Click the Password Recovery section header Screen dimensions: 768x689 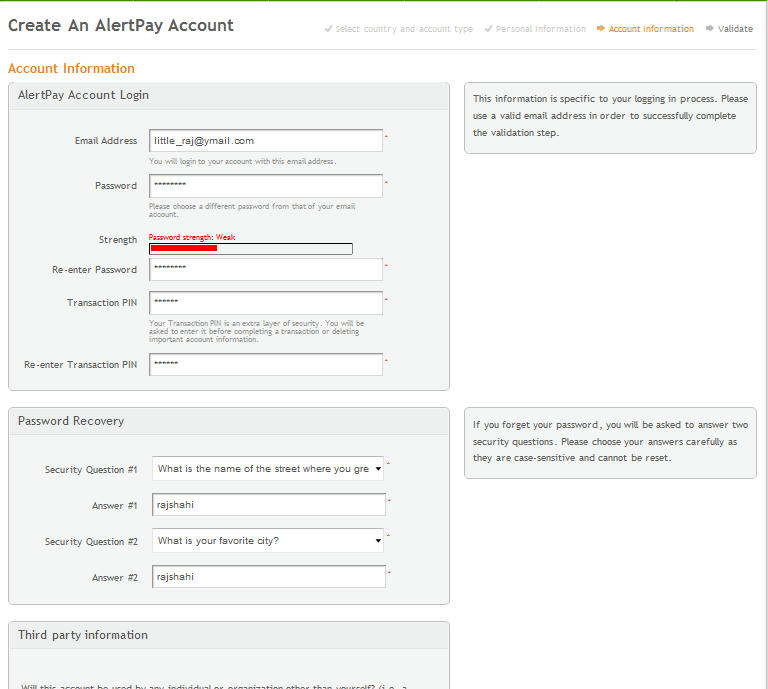click(x=71, y=421)
